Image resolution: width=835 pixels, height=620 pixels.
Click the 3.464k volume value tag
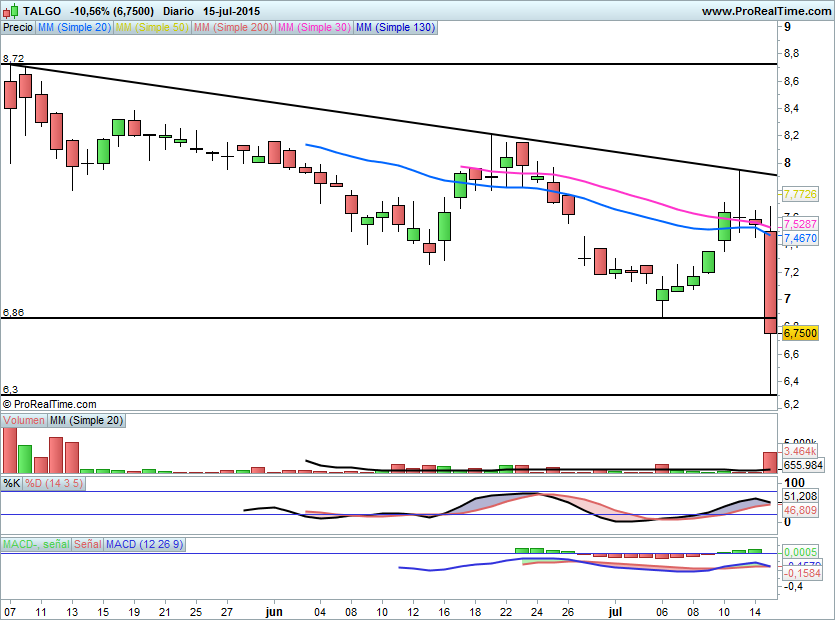pos(800,453)
